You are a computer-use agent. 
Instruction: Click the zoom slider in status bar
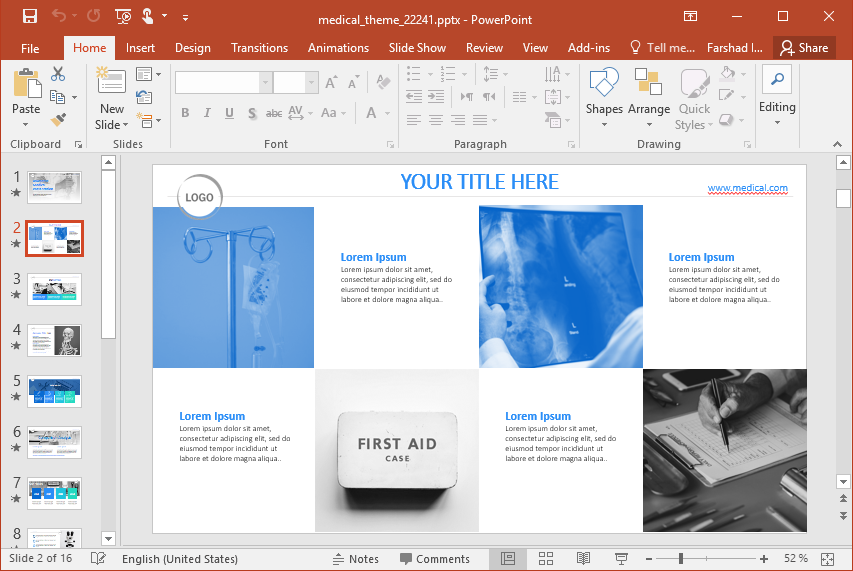tap(682, 559)
